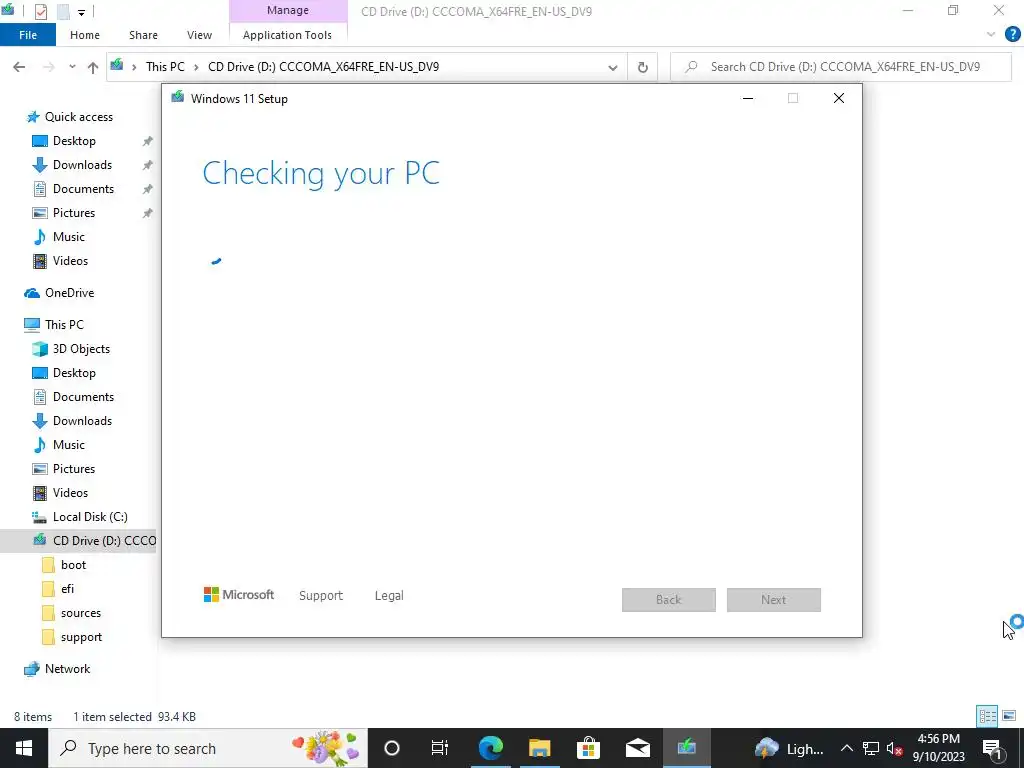Open the efi folder in tree
The image size is (1024, 768).
tap(67, 589)
